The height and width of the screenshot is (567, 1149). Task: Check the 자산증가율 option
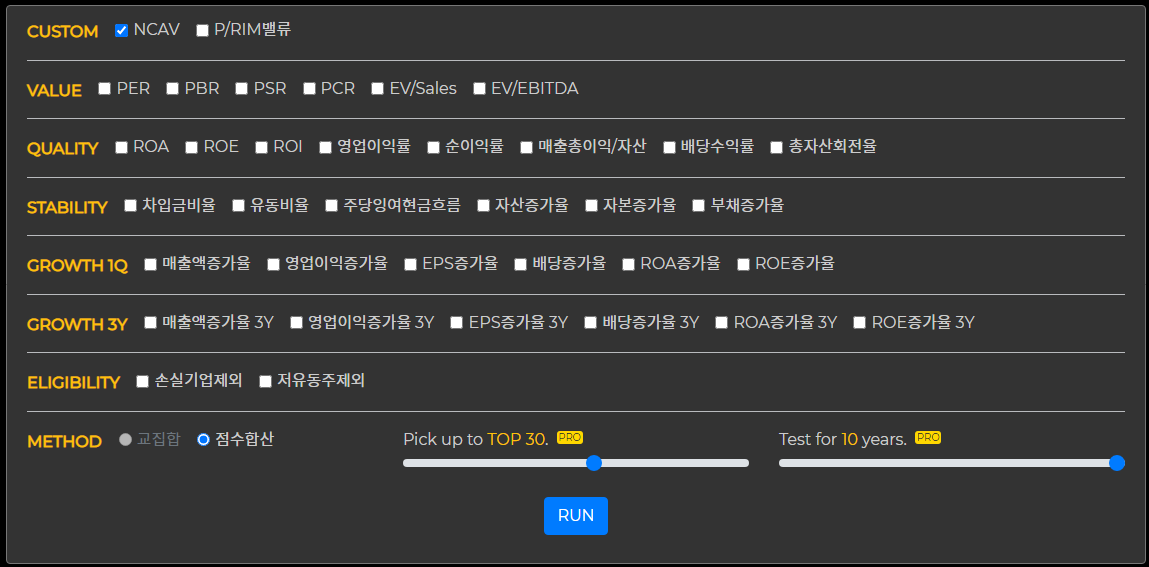pyautogui.click(x=483, y=205)
